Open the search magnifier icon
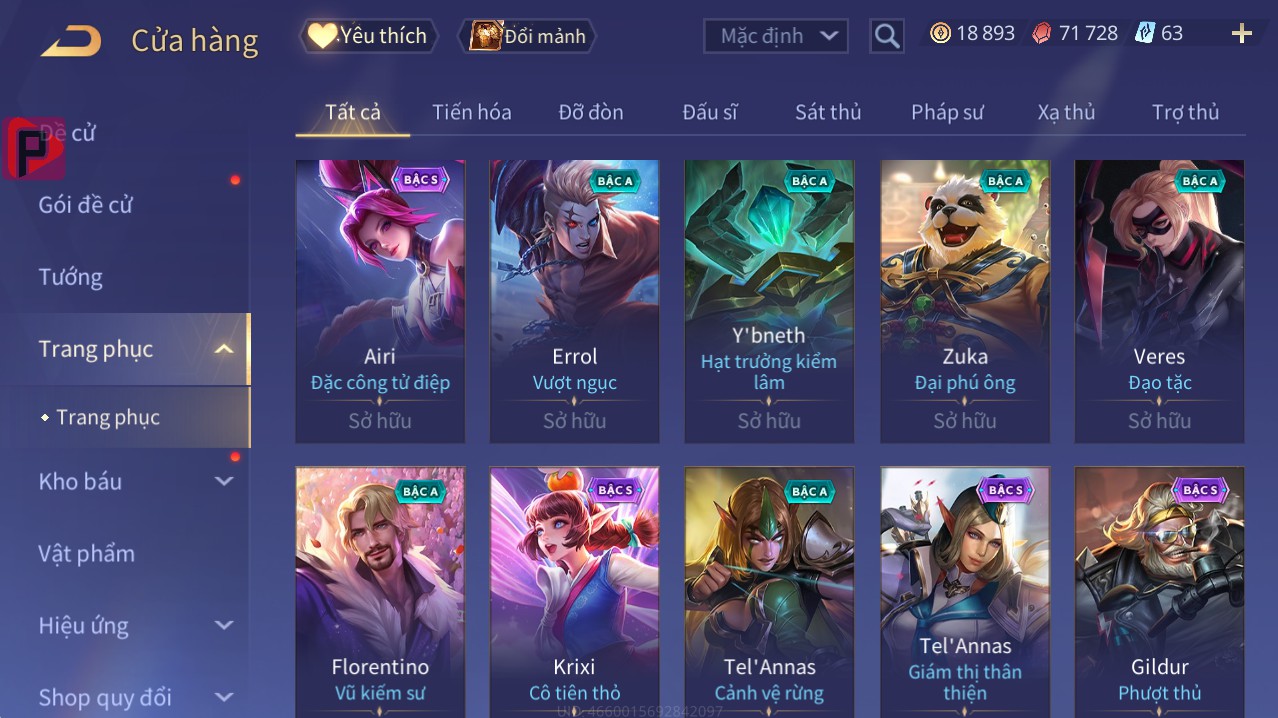 pos(886,36)
